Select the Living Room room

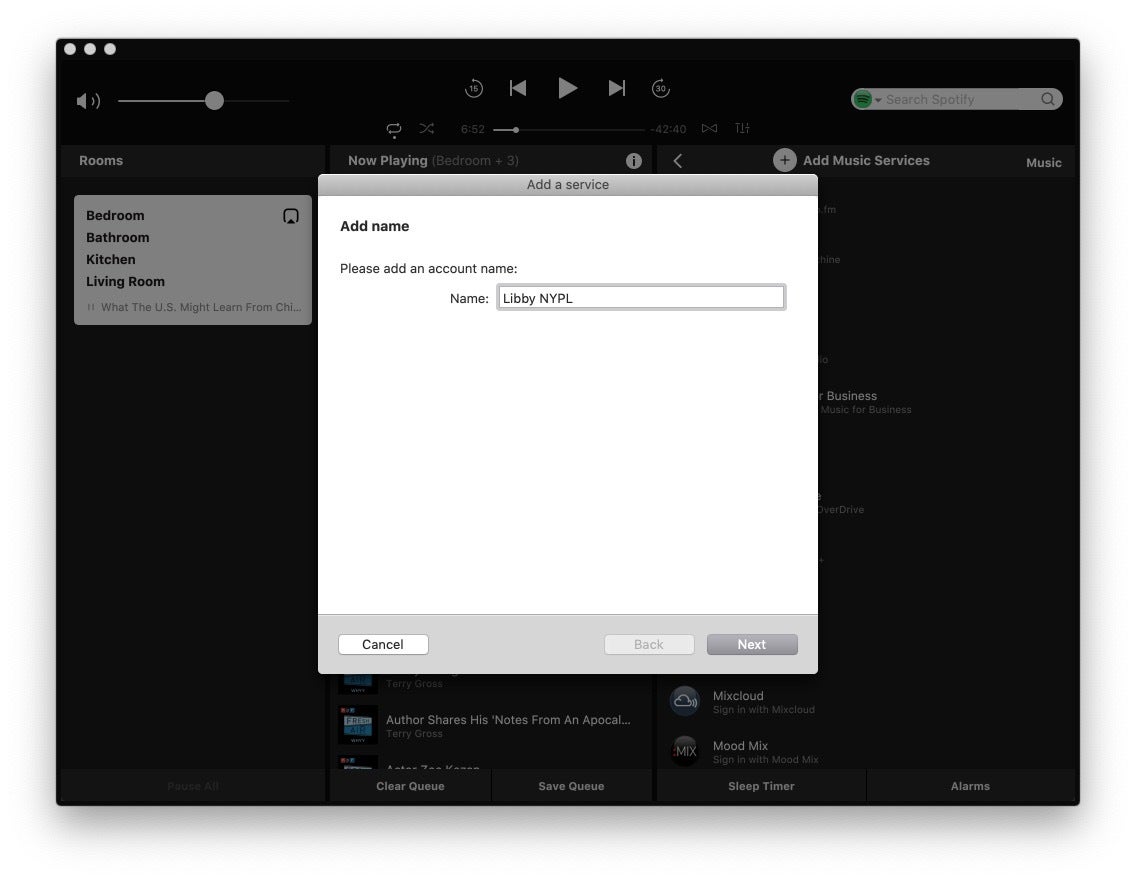tap(125, 282)
